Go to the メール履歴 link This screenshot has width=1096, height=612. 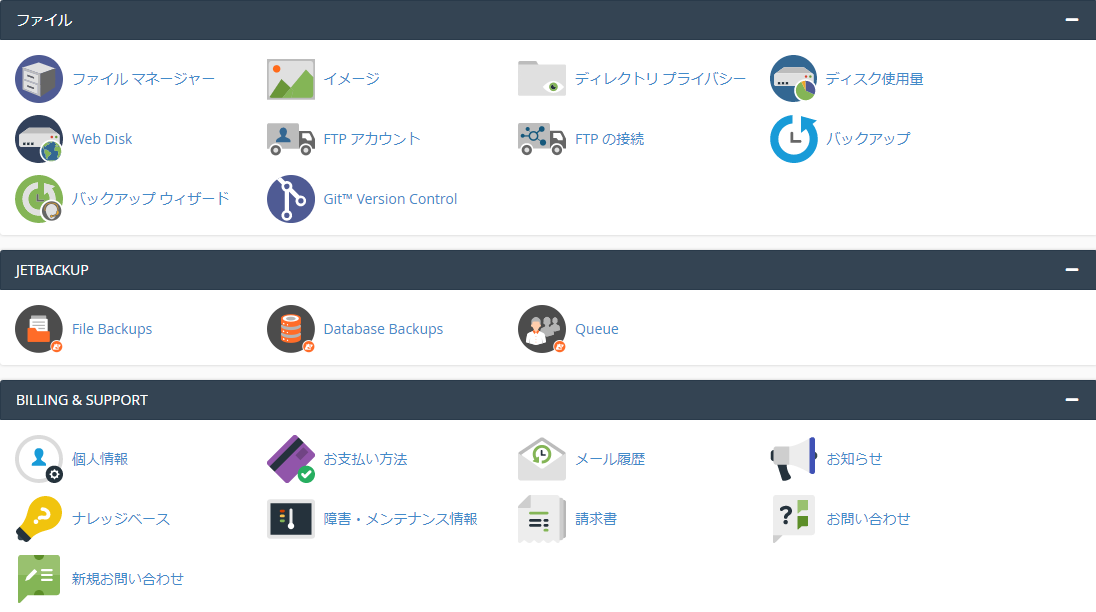(610, 459)
